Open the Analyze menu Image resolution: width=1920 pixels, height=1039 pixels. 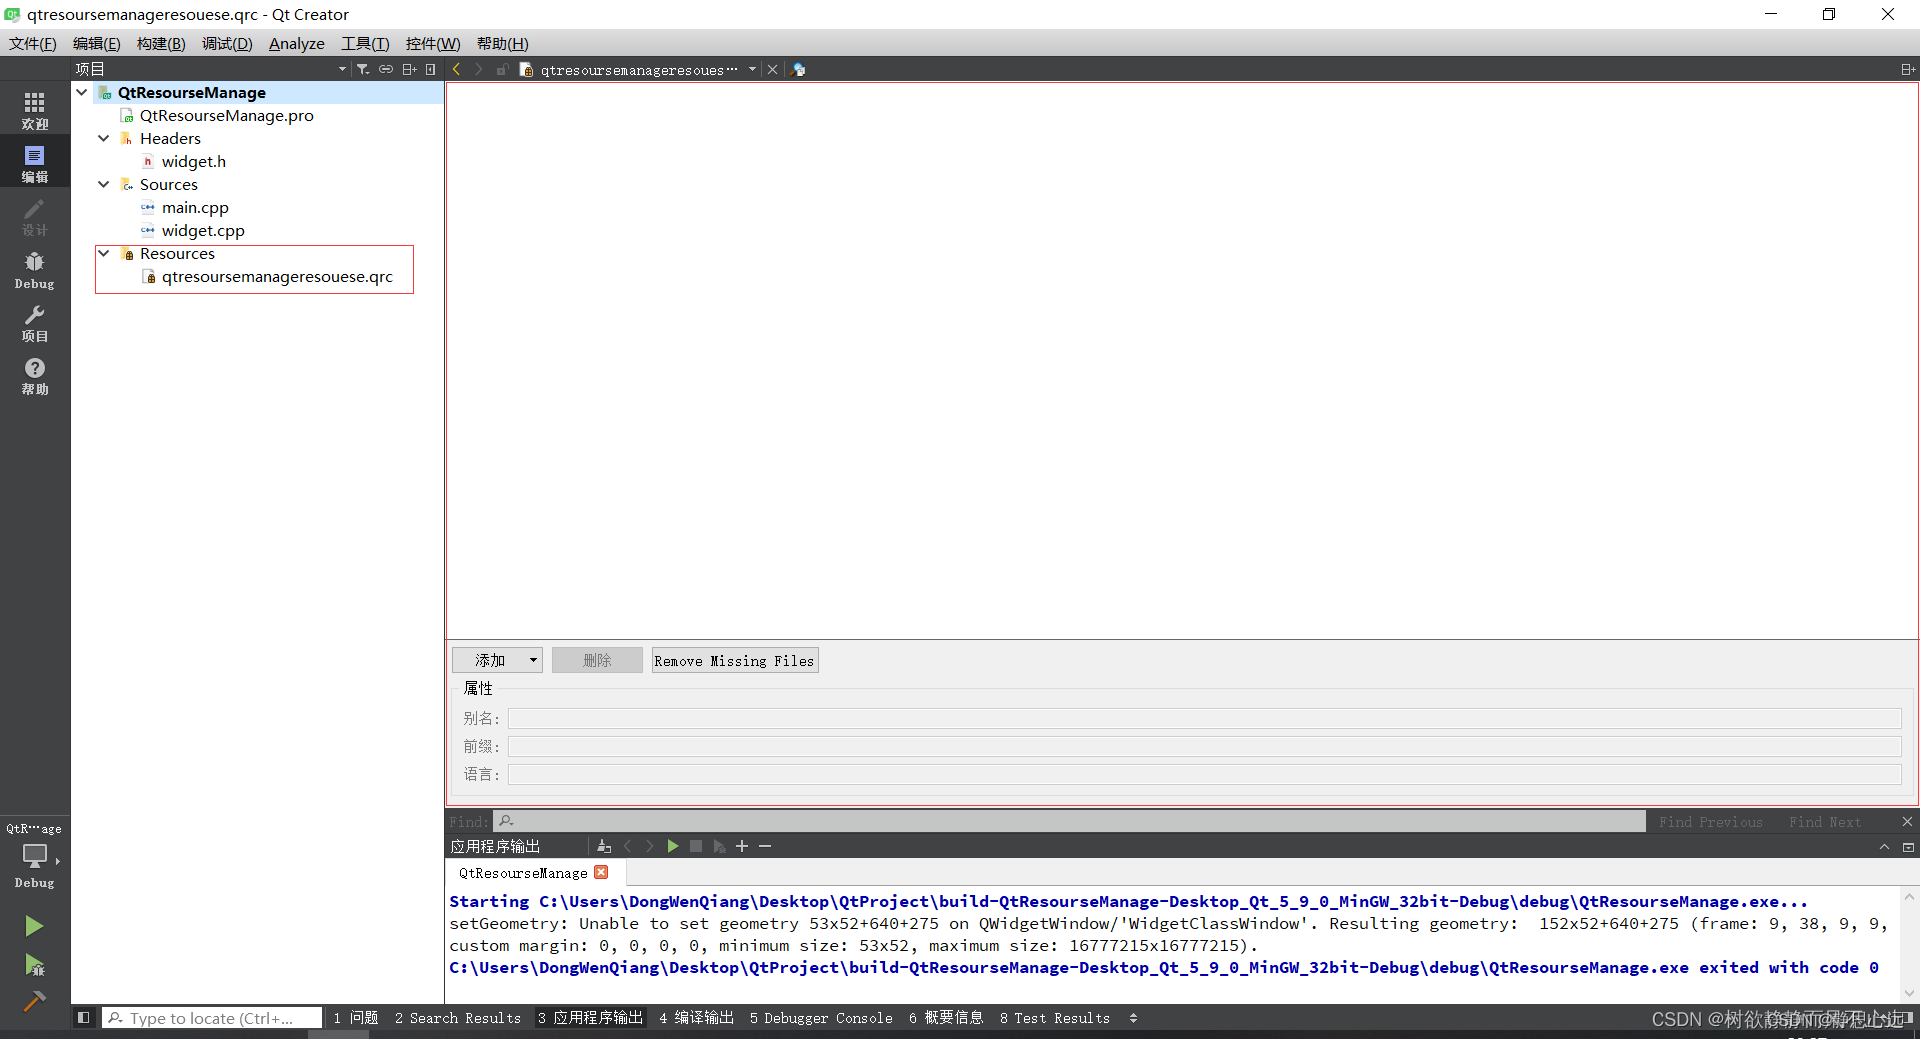297,43
